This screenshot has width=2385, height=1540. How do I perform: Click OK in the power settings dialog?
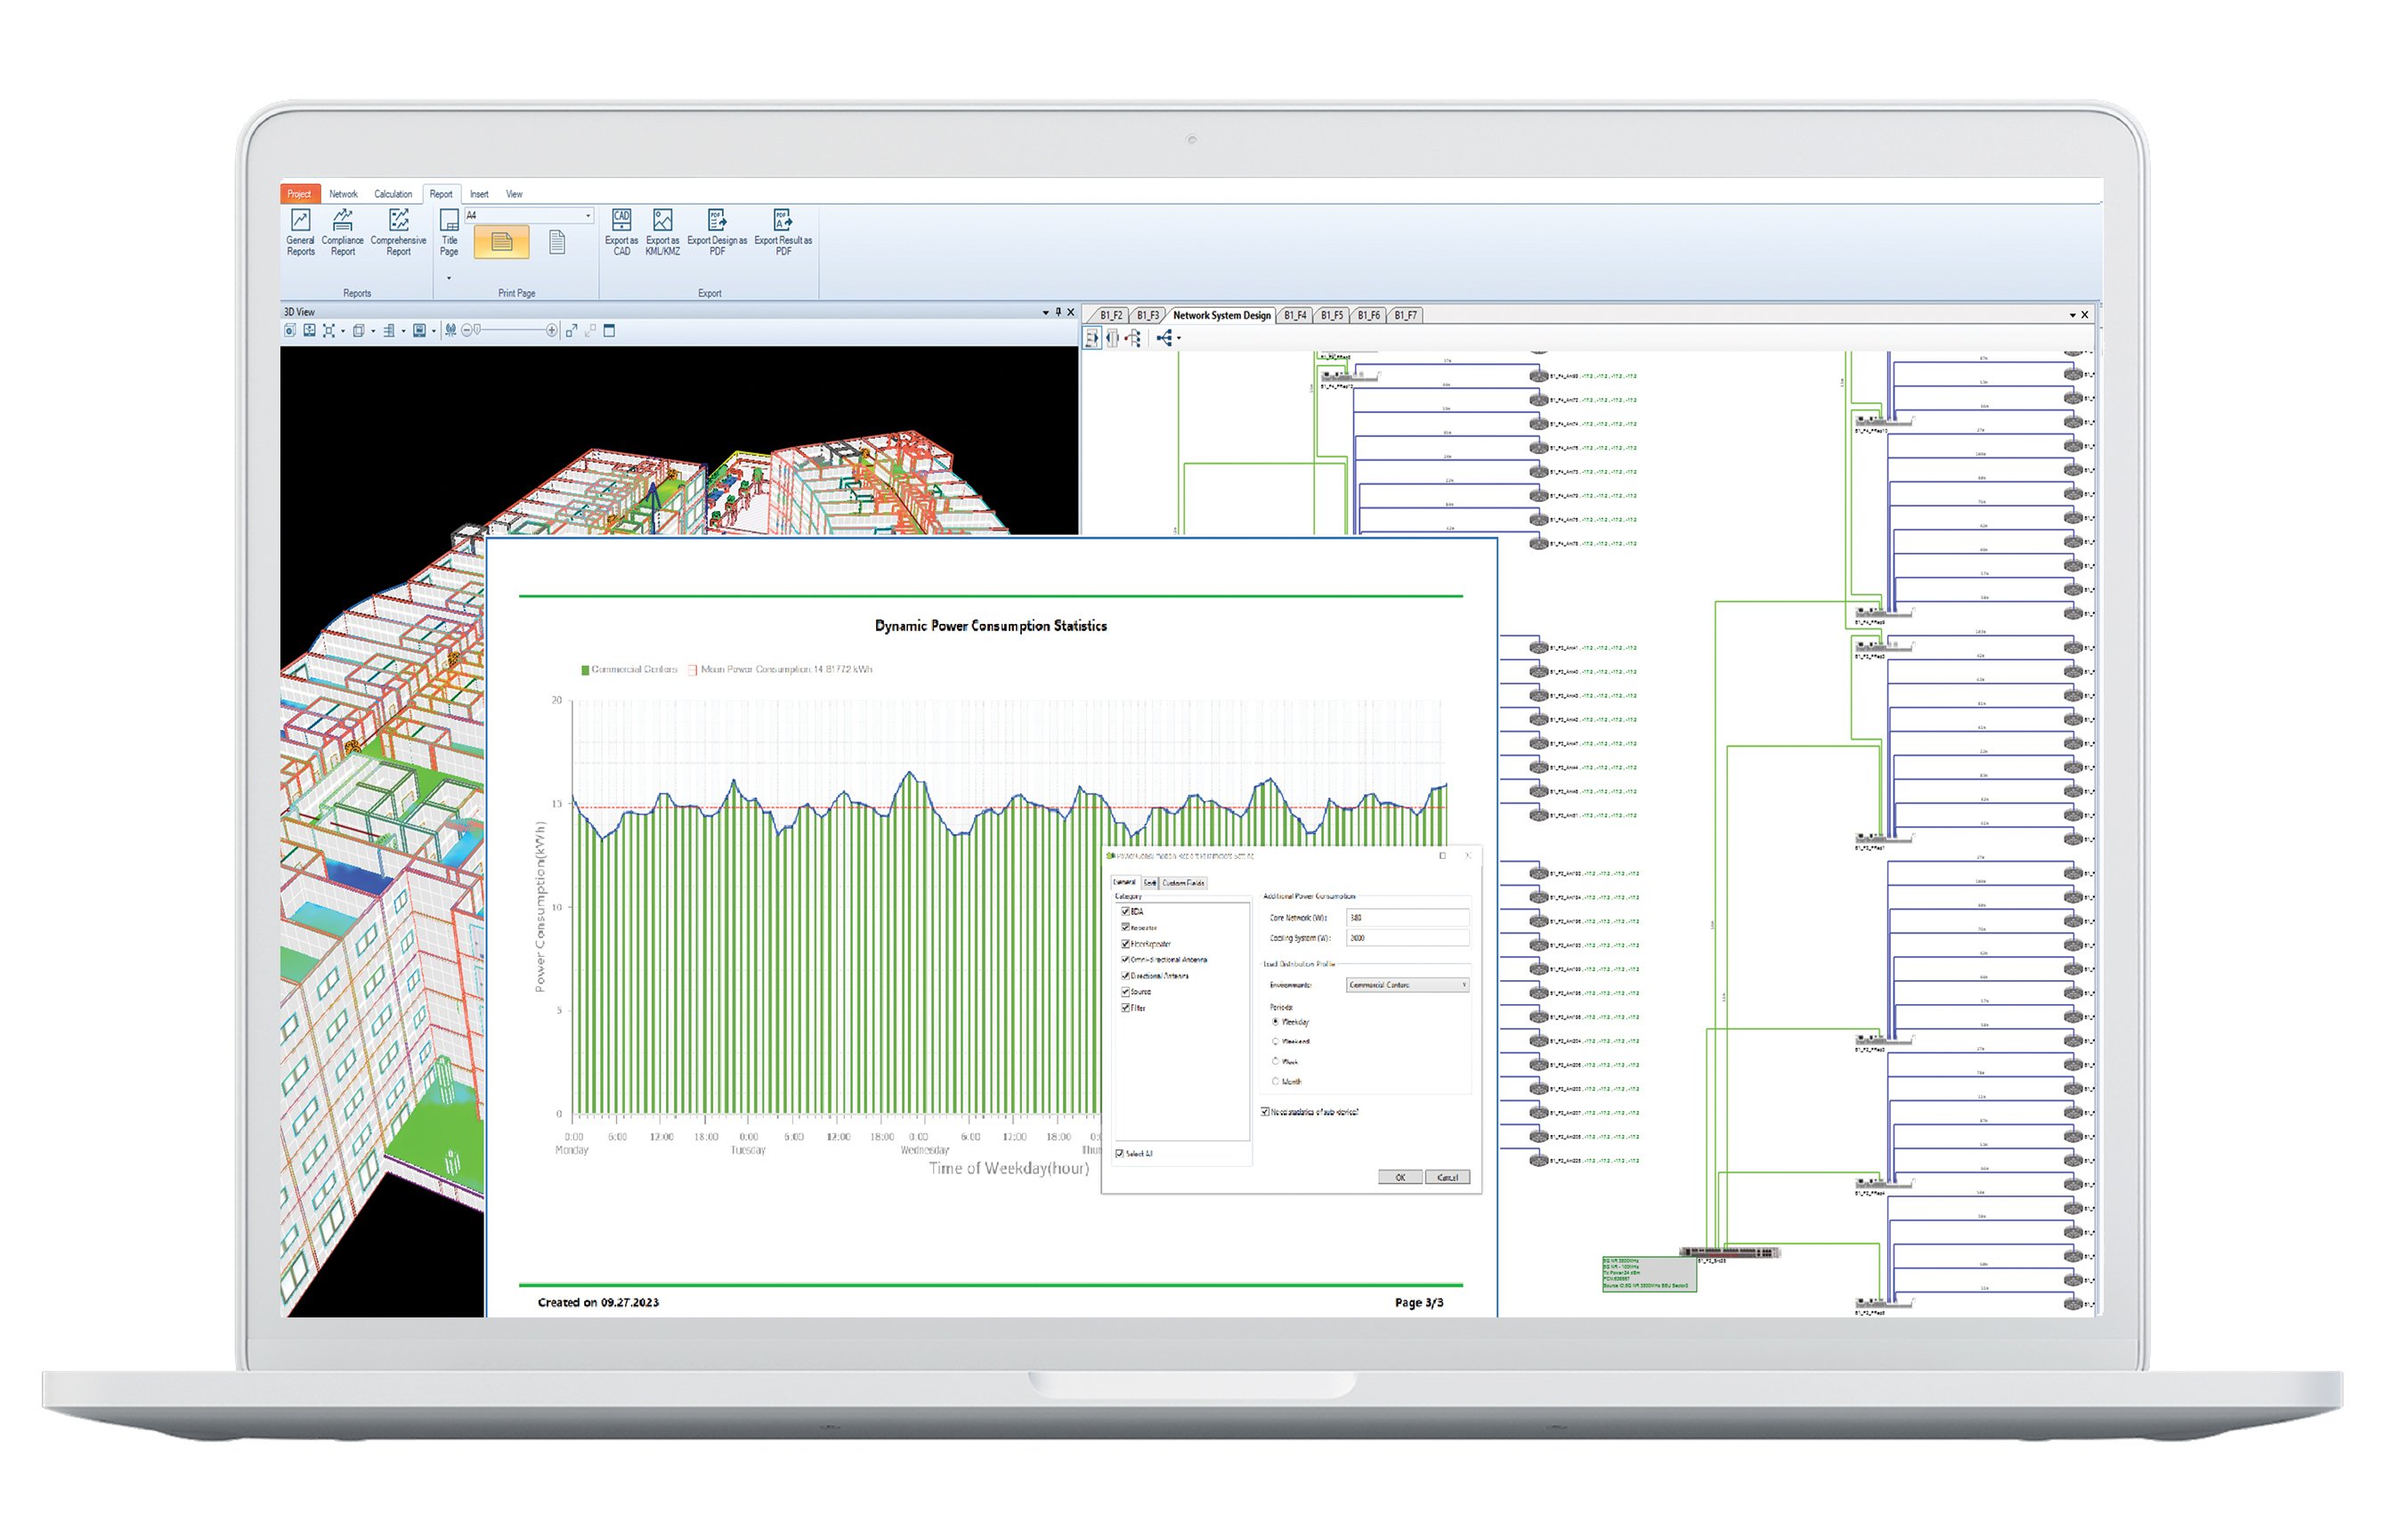(1400, 1178)
